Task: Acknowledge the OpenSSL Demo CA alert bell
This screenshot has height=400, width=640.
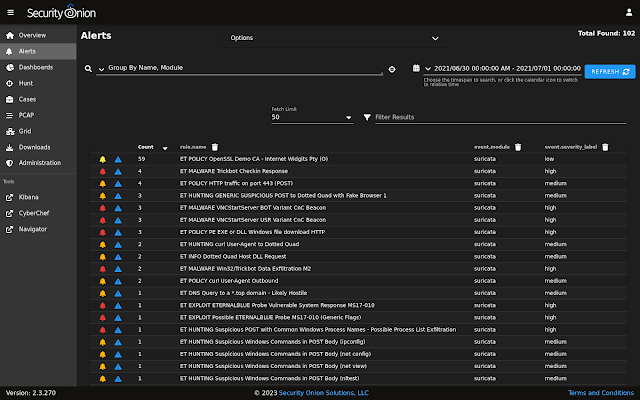Action: tap(102, 159)
